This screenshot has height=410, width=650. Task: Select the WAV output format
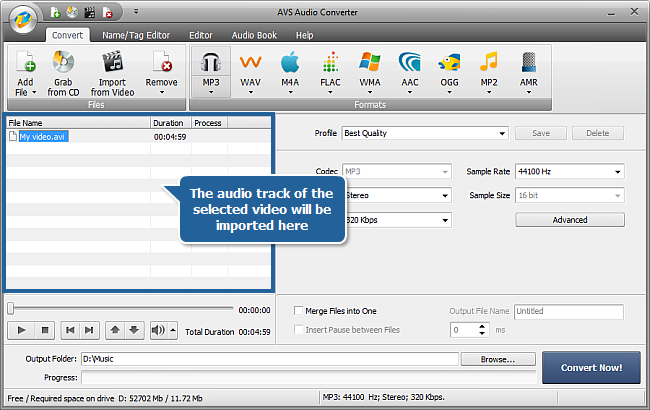[x=250, y=68]
